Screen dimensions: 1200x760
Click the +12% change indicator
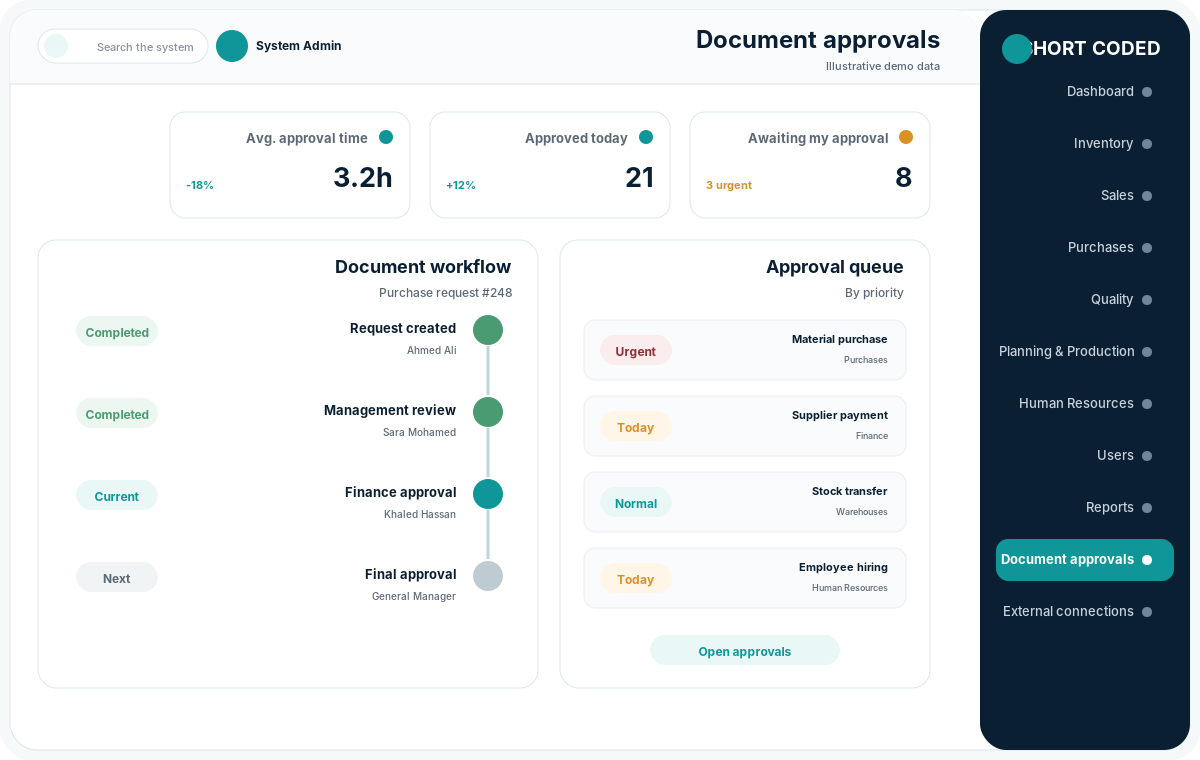(461, 185)
